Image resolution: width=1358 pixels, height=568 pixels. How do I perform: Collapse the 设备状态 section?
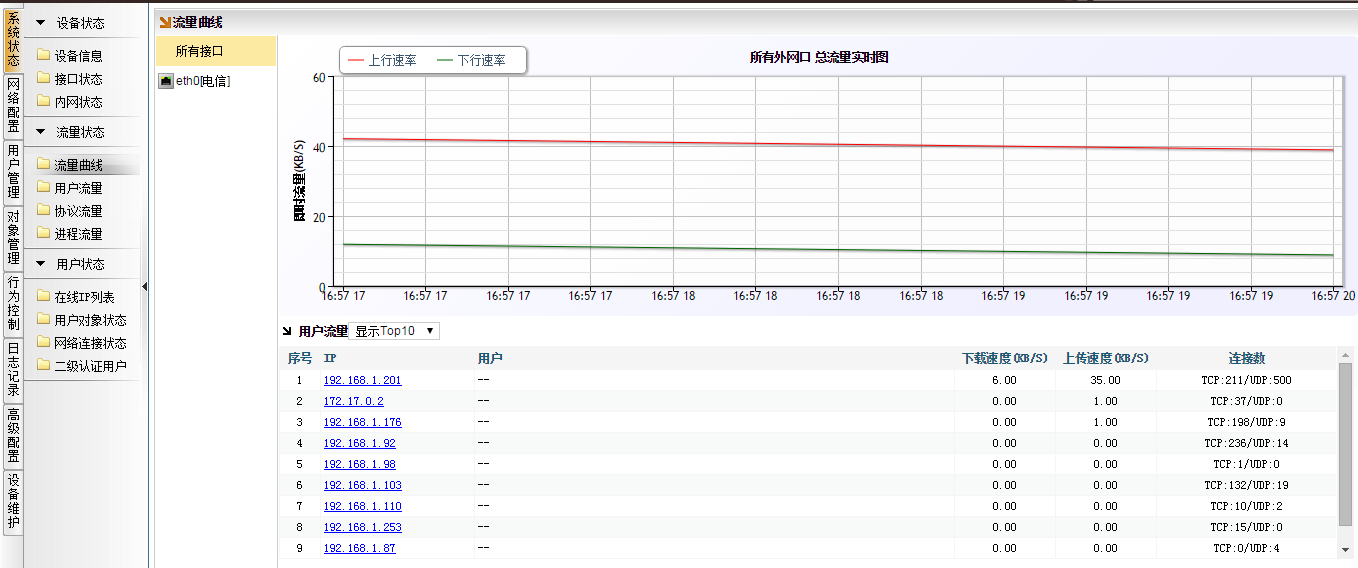[x=41, y=23]
